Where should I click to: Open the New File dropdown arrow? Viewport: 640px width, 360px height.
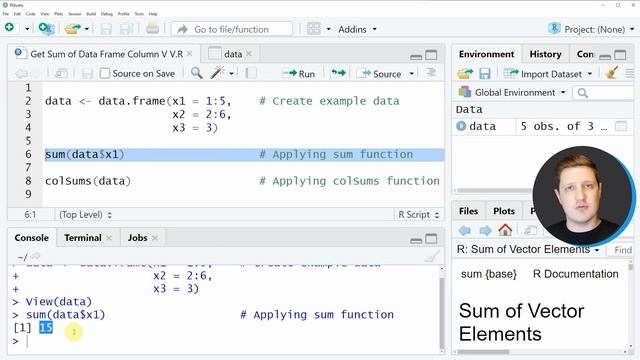click(27, 29)
